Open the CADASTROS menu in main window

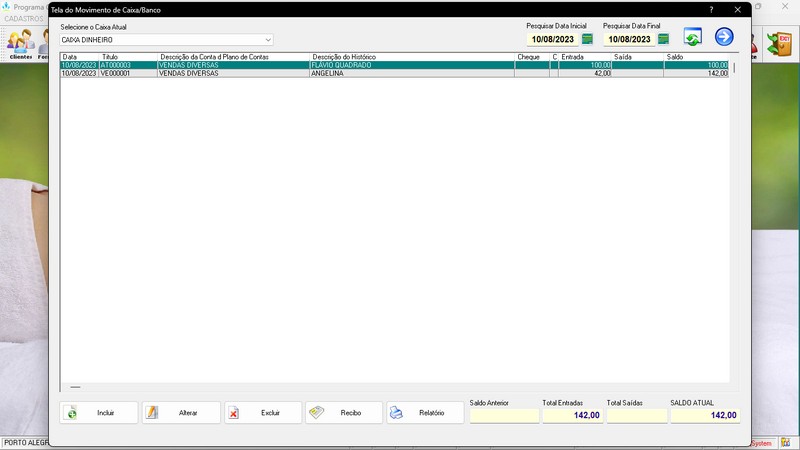[x=24, y=18]
